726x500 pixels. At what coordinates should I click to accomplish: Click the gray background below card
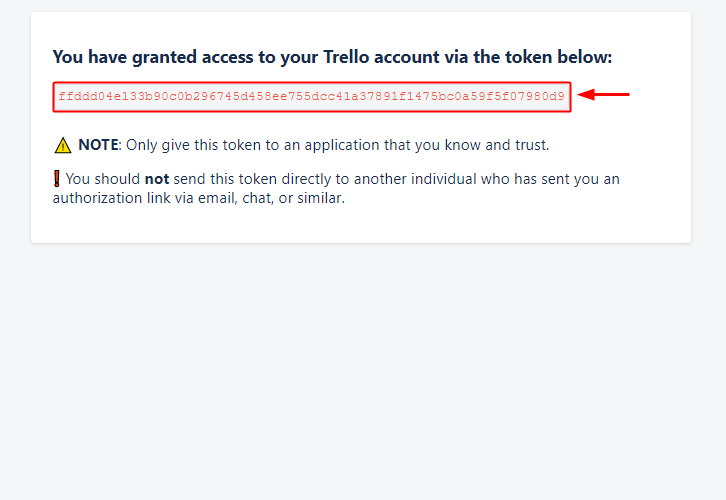[x=363, y=370]
